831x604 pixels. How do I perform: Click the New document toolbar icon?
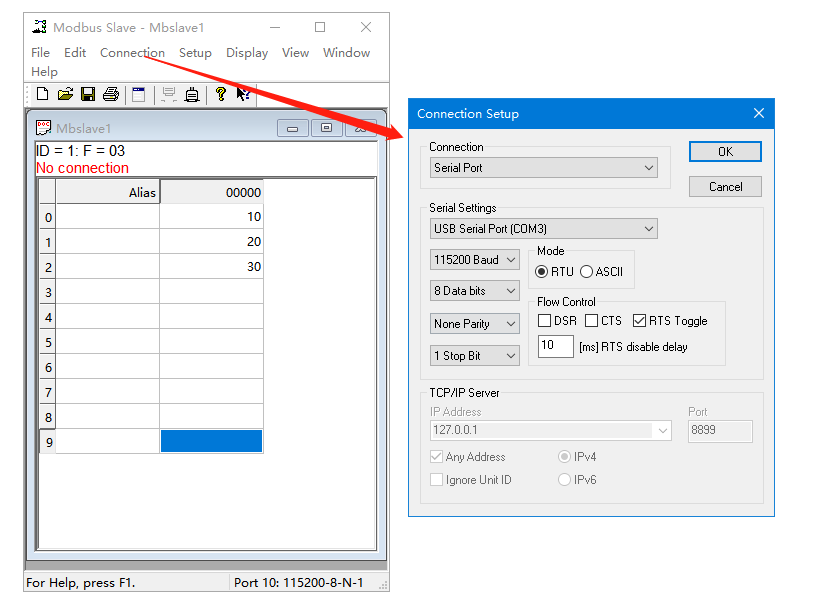(42, 94)
